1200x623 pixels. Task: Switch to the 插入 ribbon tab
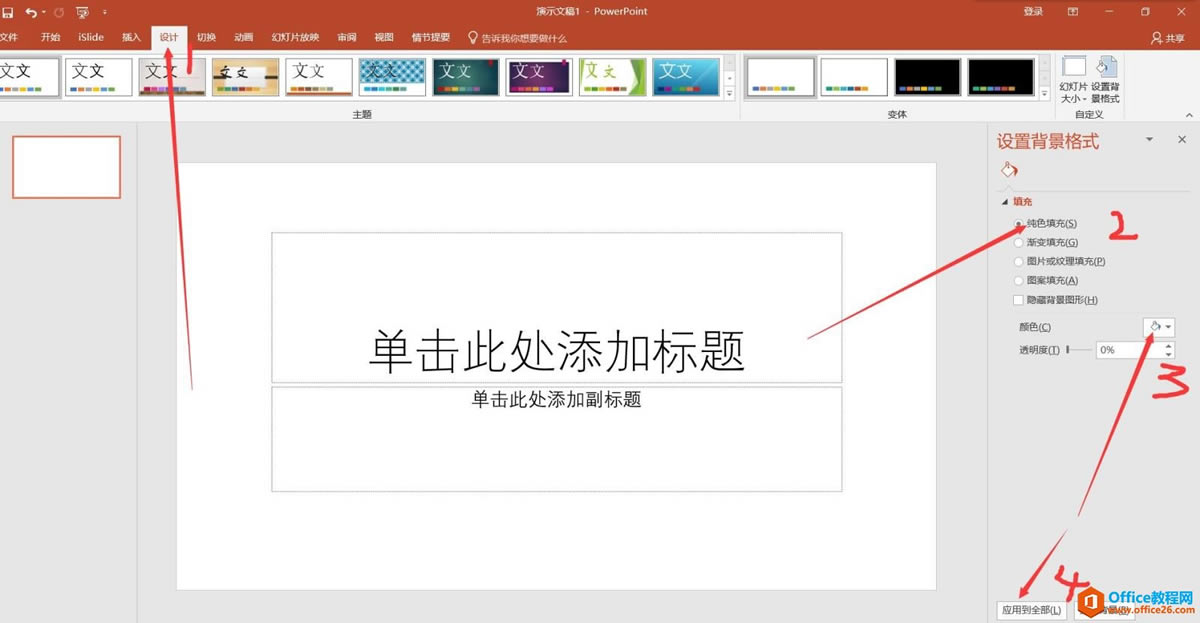tap(131, 36)
